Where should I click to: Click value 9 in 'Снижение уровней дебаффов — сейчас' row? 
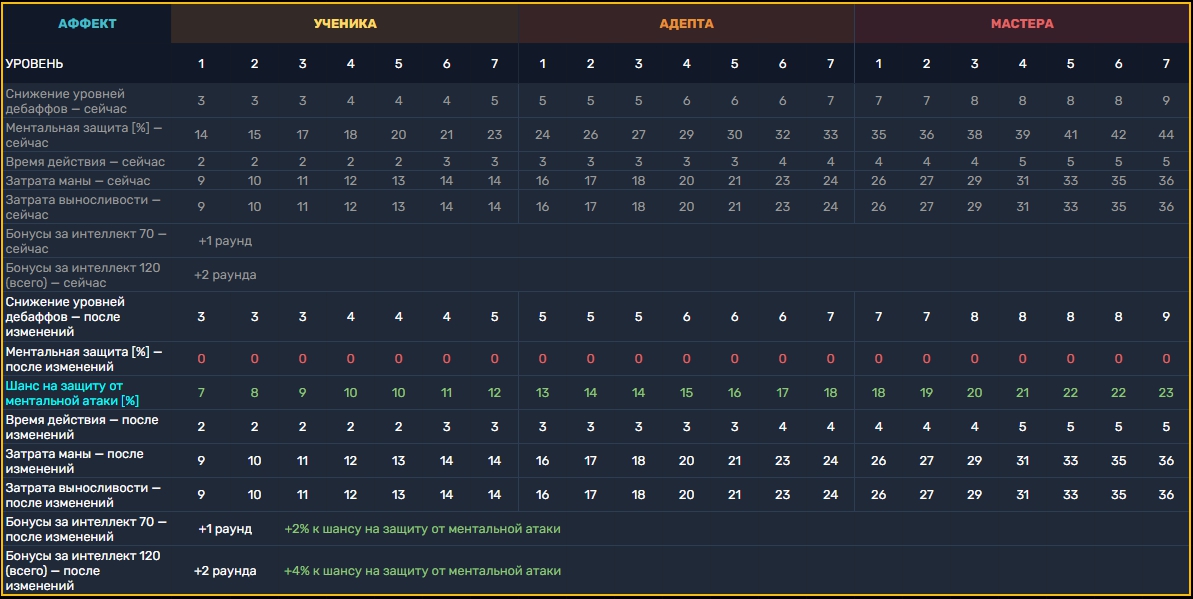[x=1166, y=101]
